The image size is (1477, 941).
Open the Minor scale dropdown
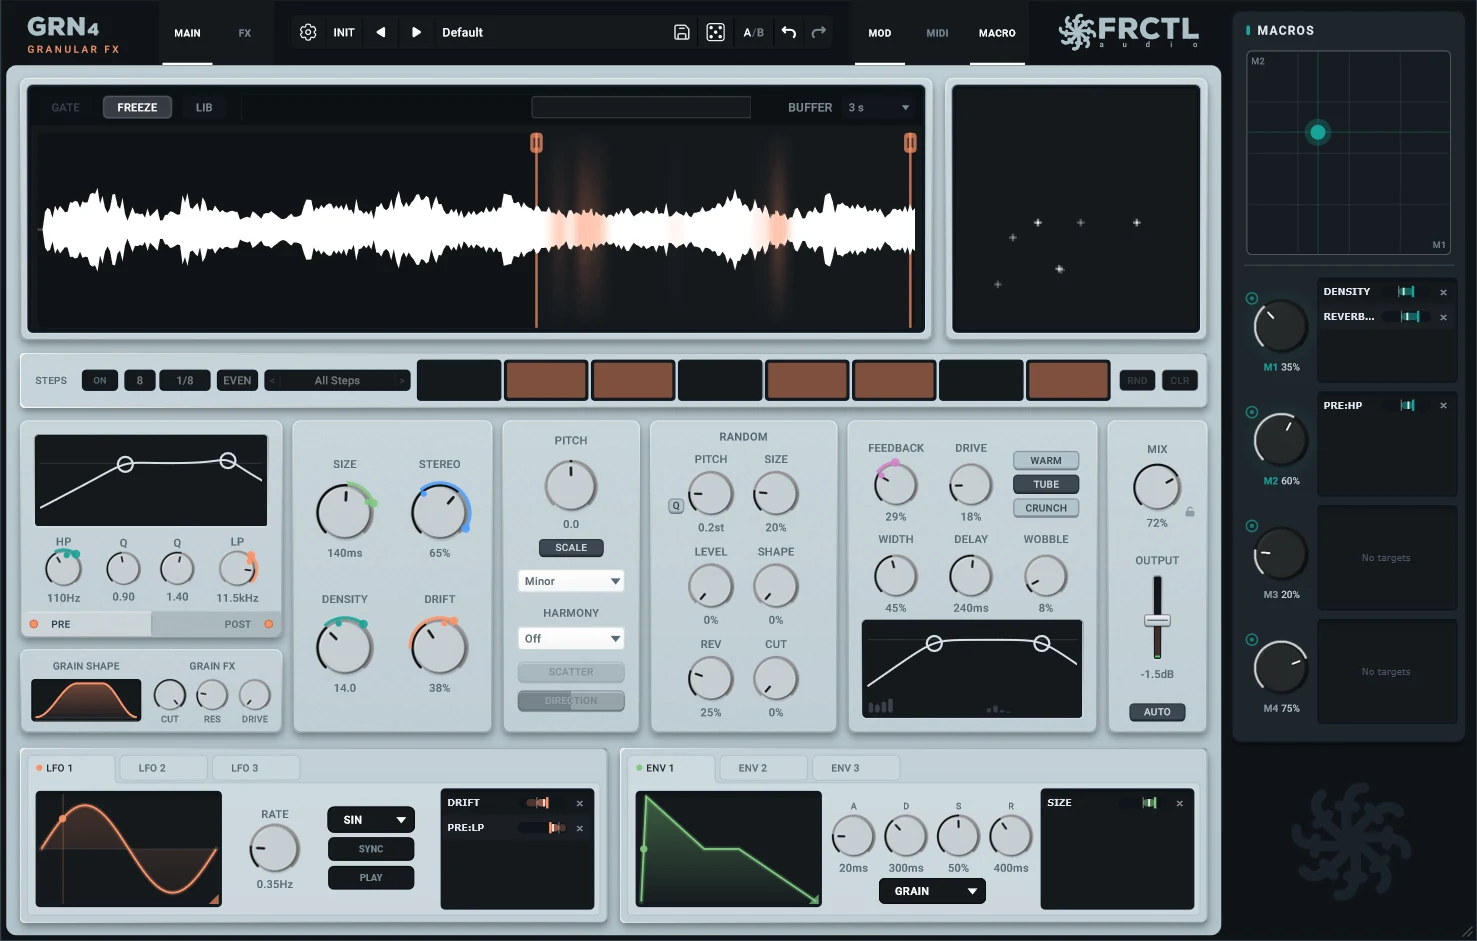571,581
